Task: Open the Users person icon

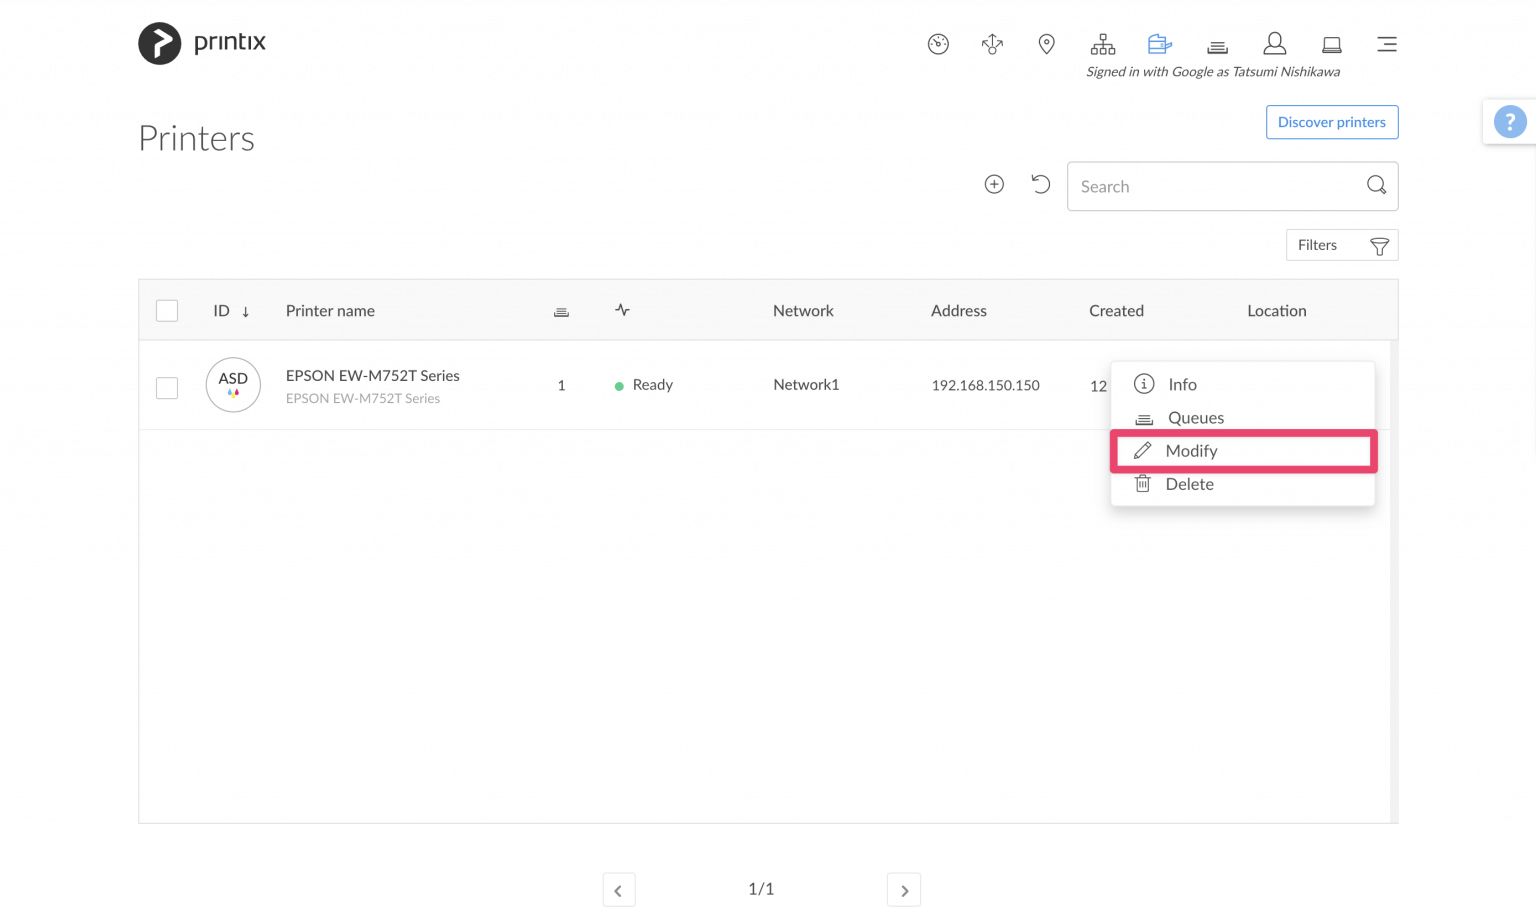Action: tap(1275, 44)
